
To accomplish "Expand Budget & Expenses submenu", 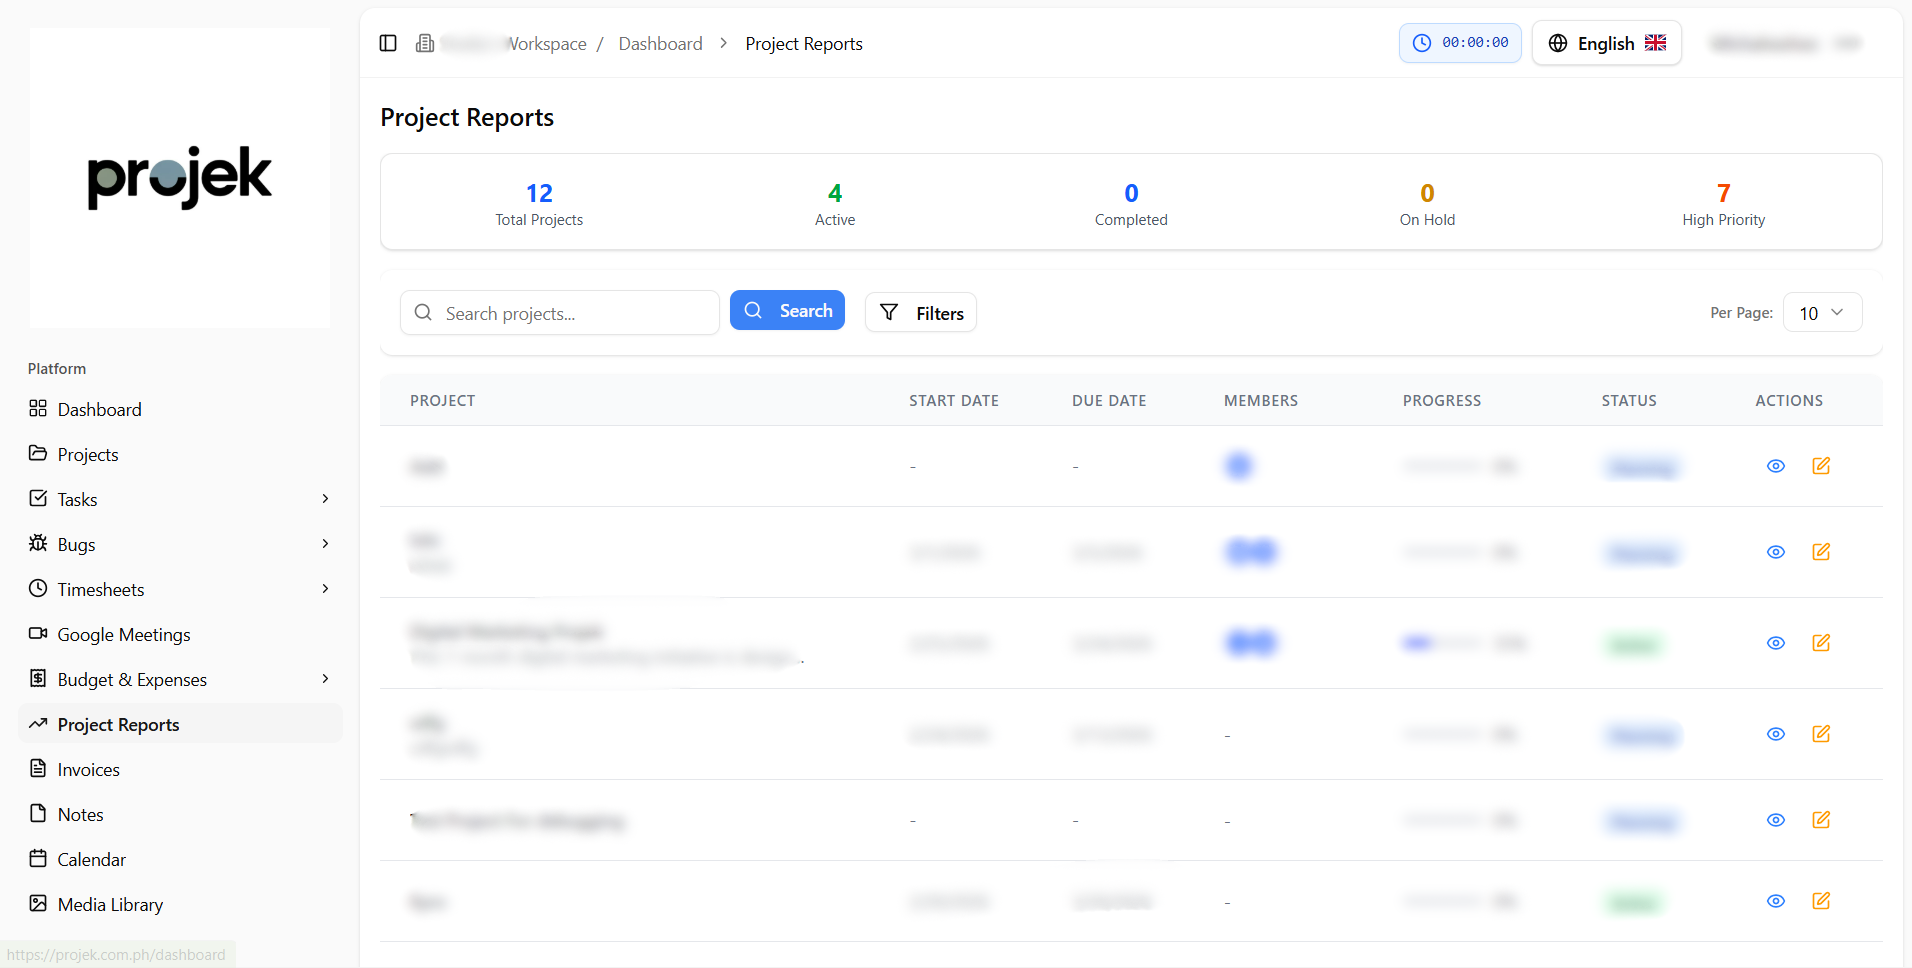I will coord(325,679).
